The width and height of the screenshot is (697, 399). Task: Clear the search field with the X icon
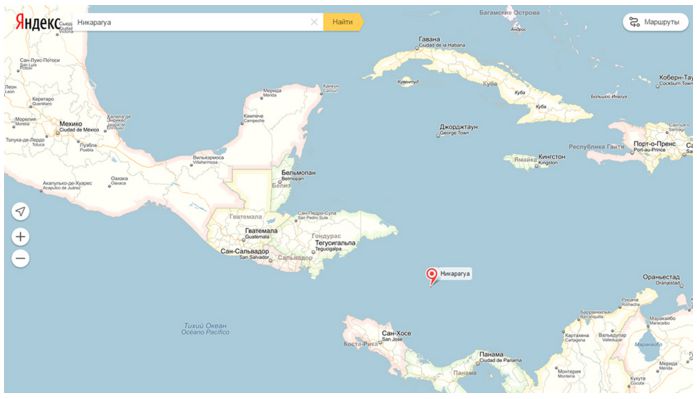pos(314,22)
